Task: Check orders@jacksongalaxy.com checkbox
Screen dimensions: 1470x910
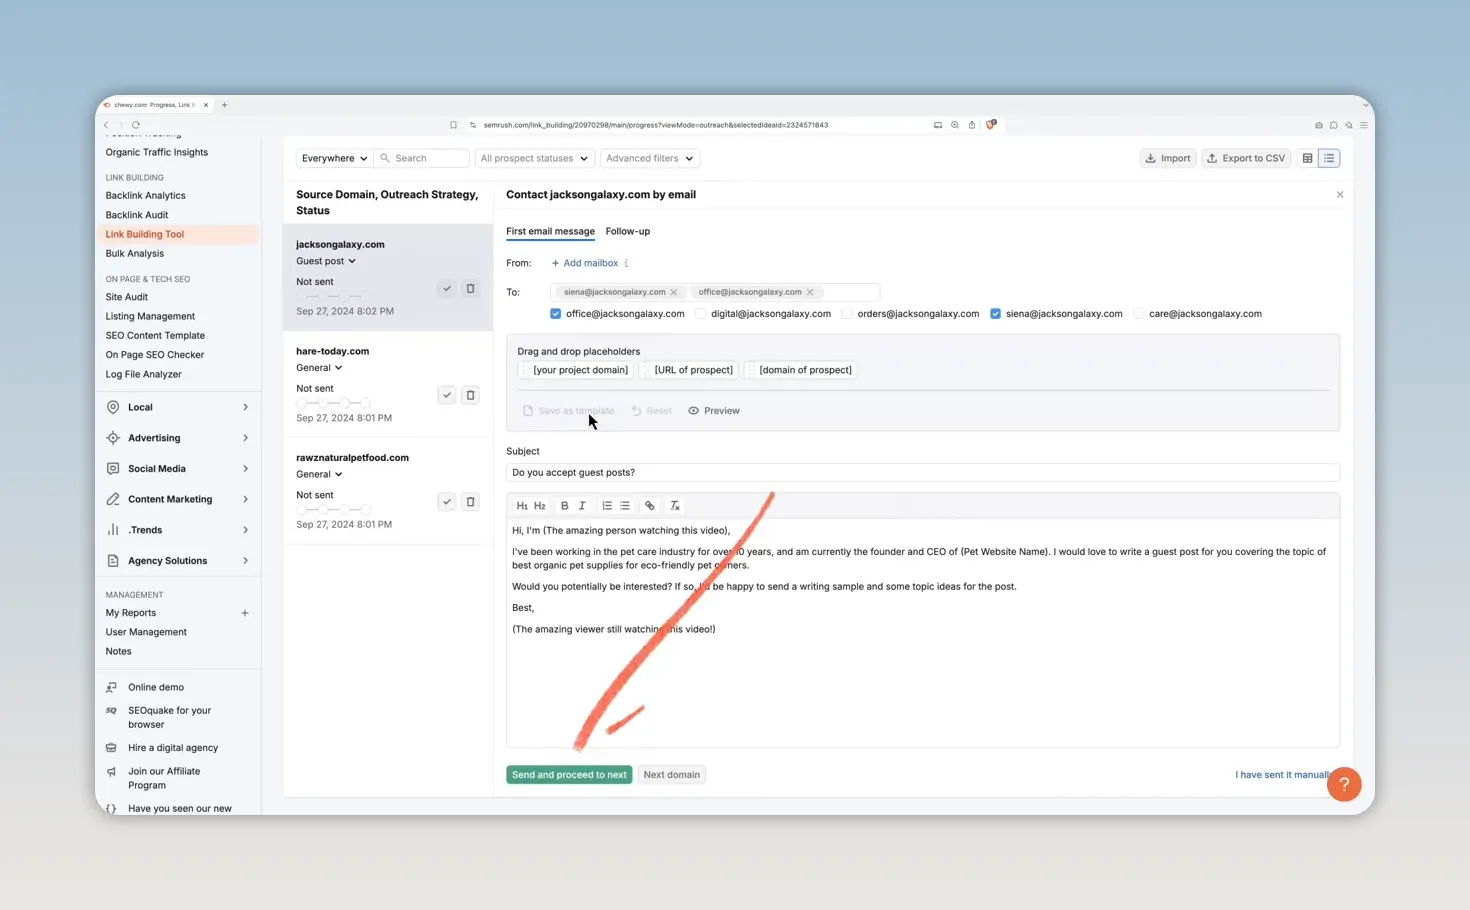Action: 847,314
